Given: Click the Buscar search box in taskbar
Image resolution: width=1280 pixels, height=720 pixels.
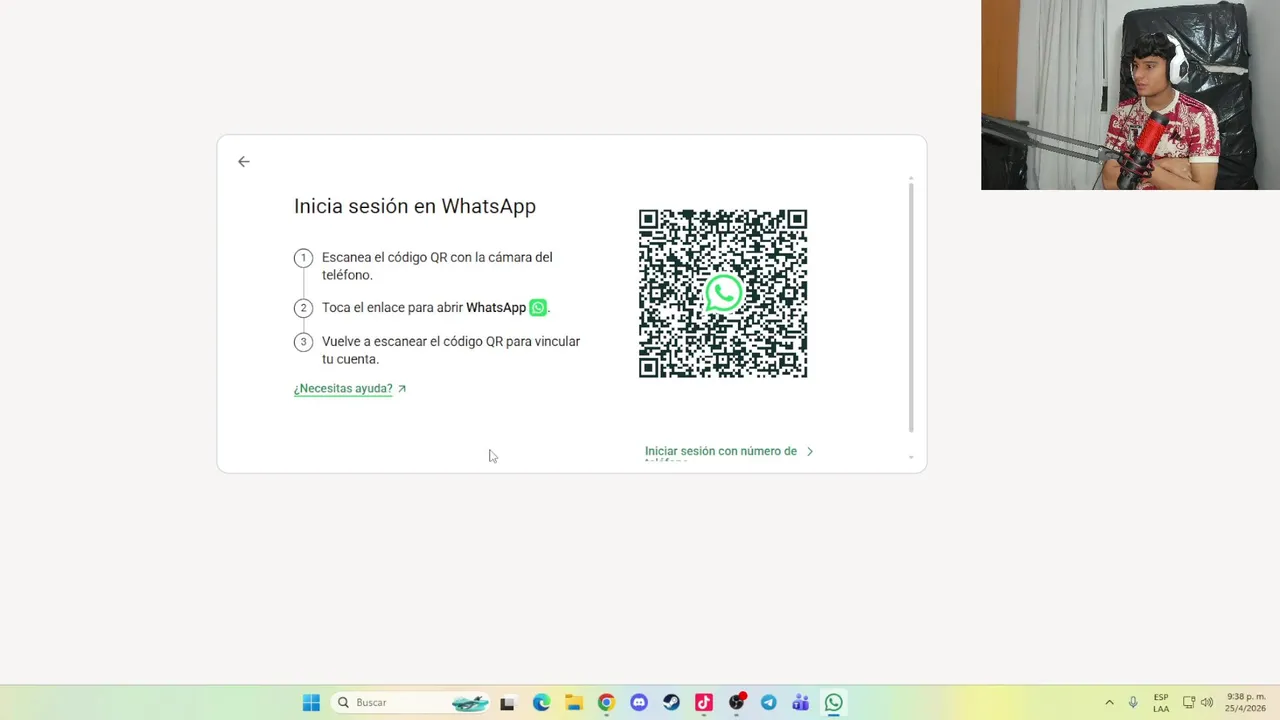Looking at the screenshot, I should tap(412, 703).
